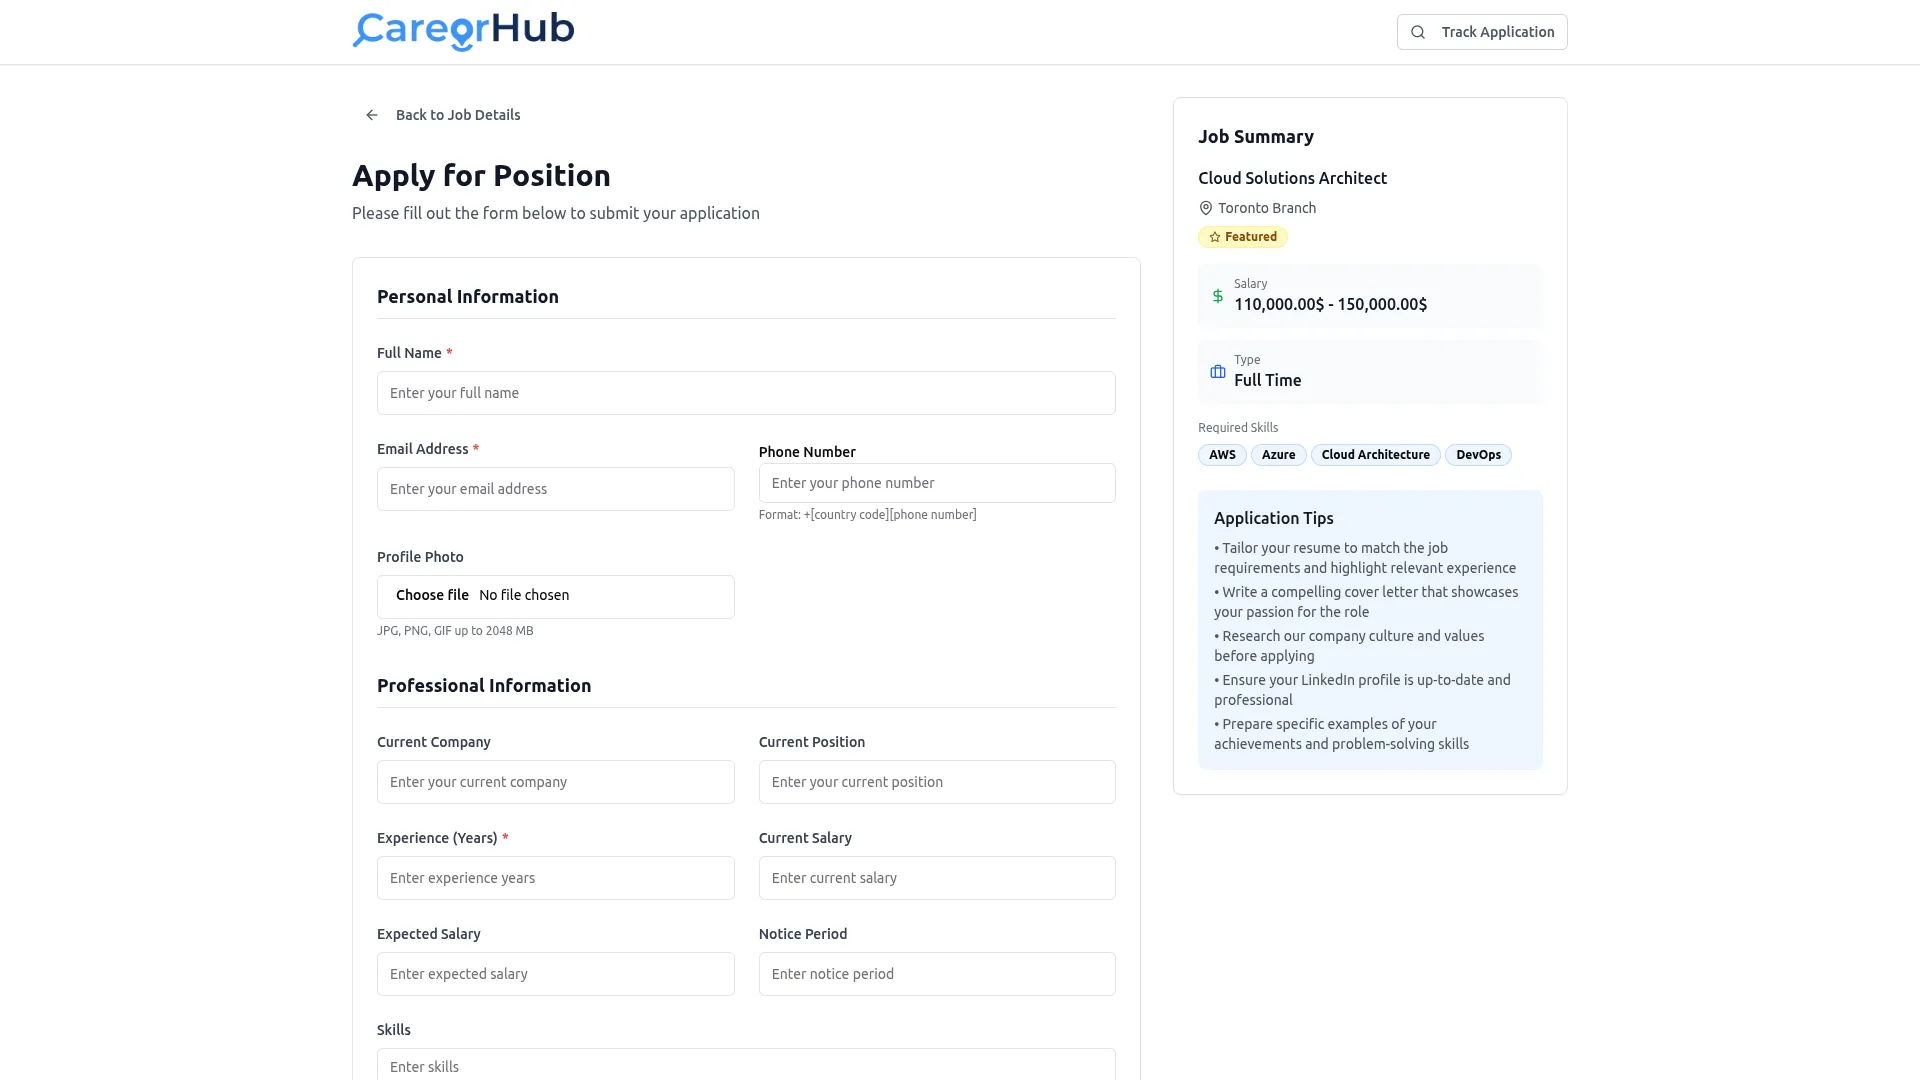Click the Notice Period input box
This screenshot has width=1920, height=1080.
(x=937, y=974)
